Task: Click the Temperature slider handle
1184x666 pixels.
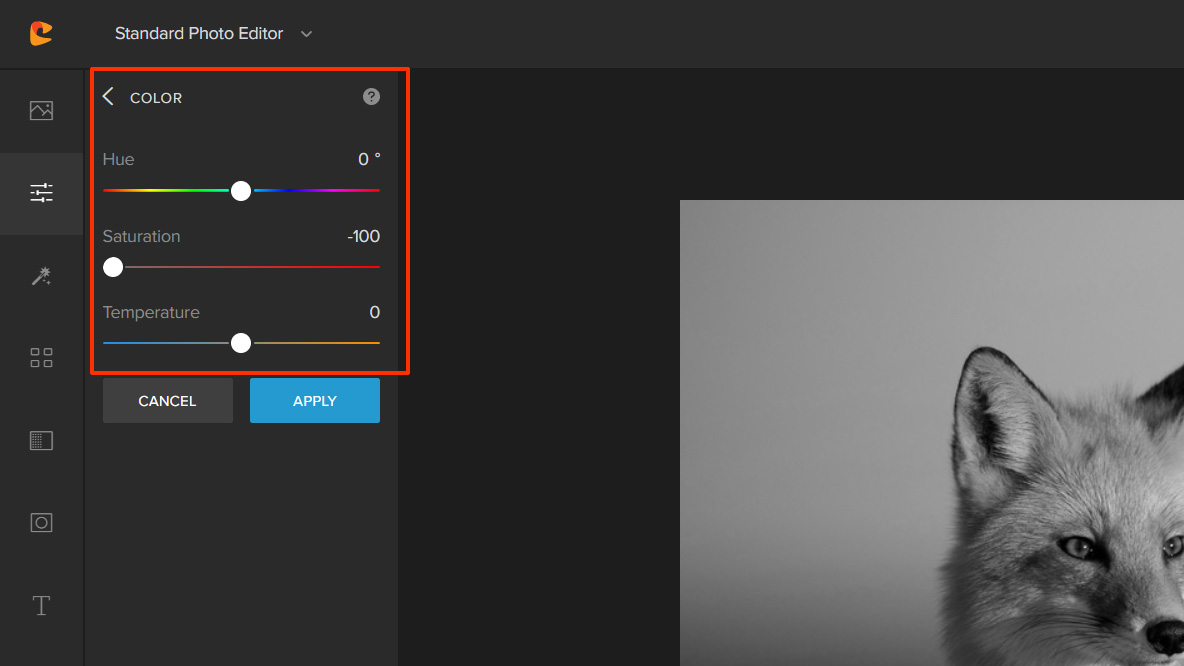Action: [241, 343]
